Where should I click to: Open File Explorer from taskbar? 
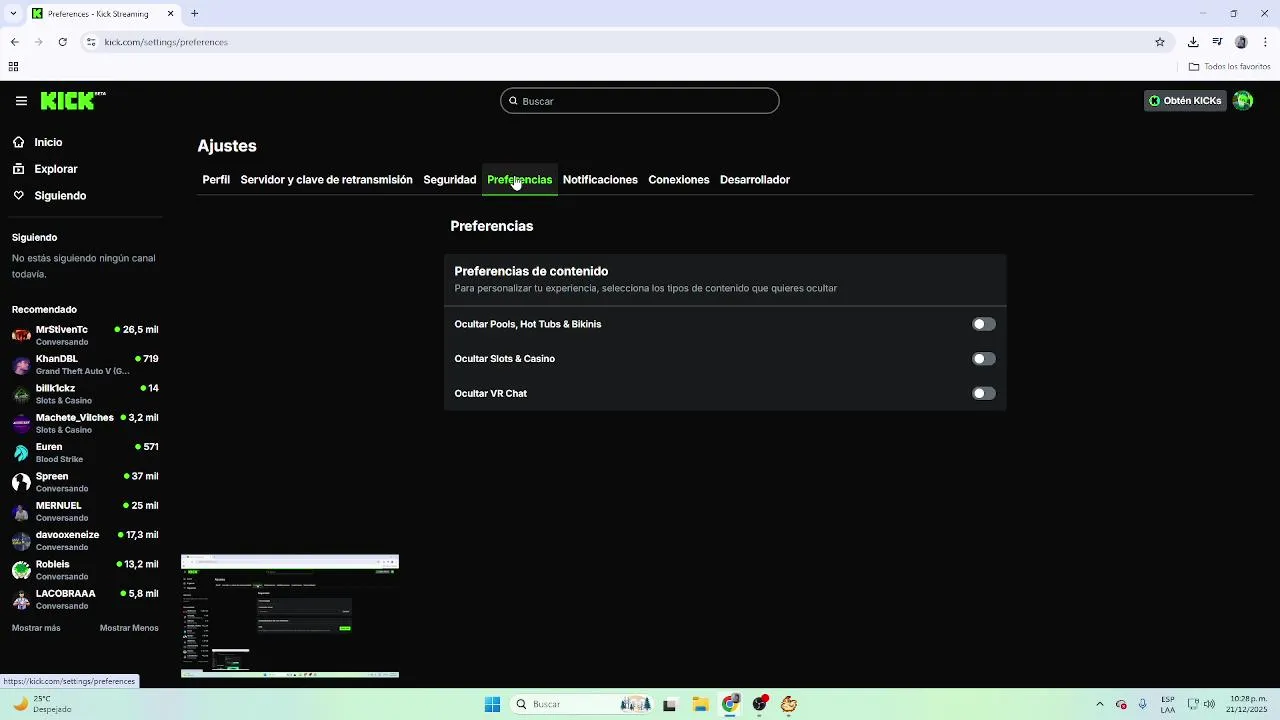pyautogui.click(x=700, y=704)
